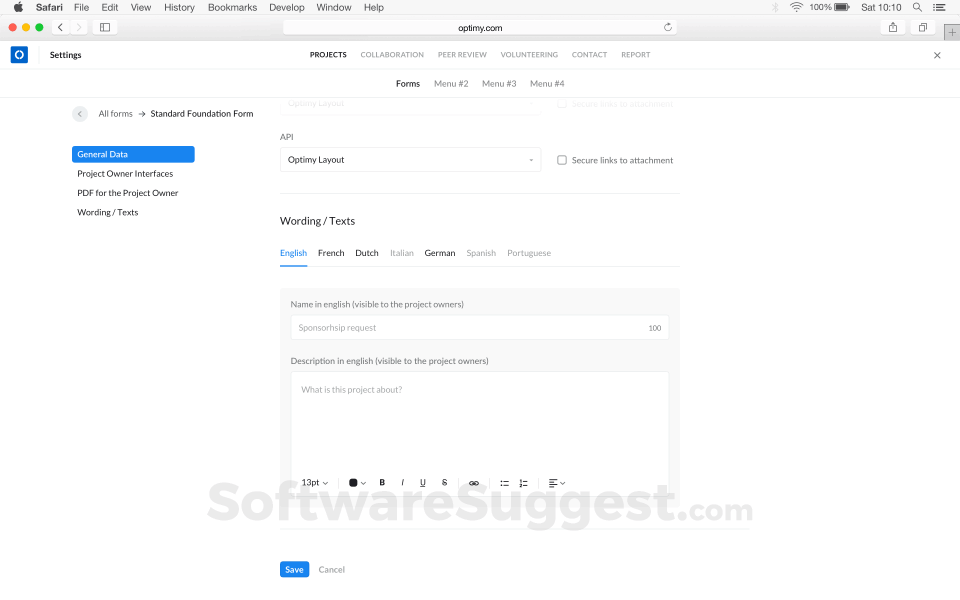Open the CONTACT navigation tab
This screenshot has width=960, height=600.
point(590,54)
